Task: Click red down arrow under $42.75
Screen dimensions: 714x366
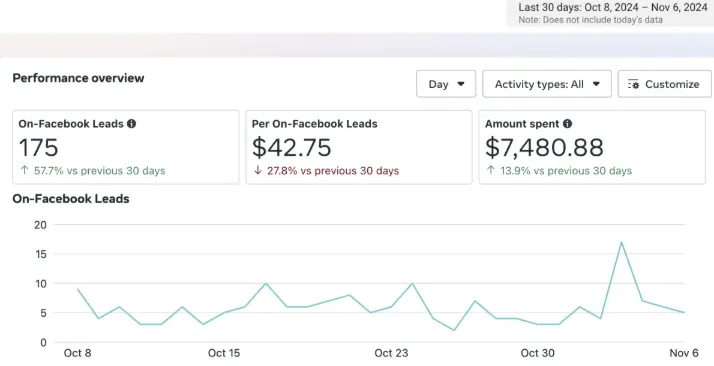Action: click(258, 170)
